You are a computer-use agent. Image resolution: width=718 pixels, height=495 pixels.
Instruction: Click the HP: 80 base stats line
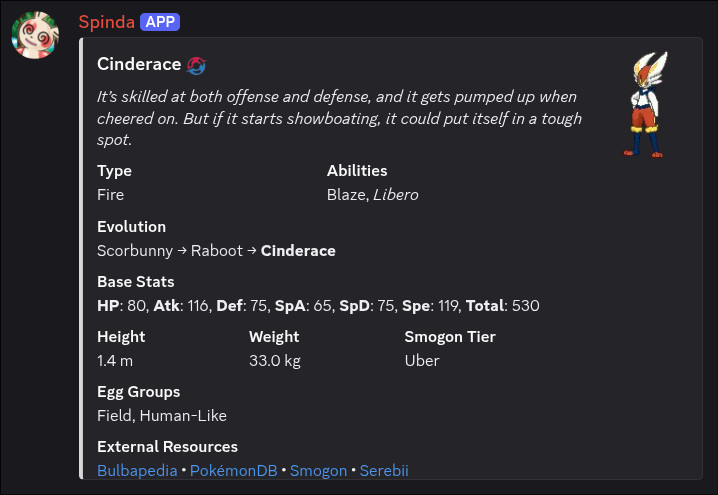(318, 305)
